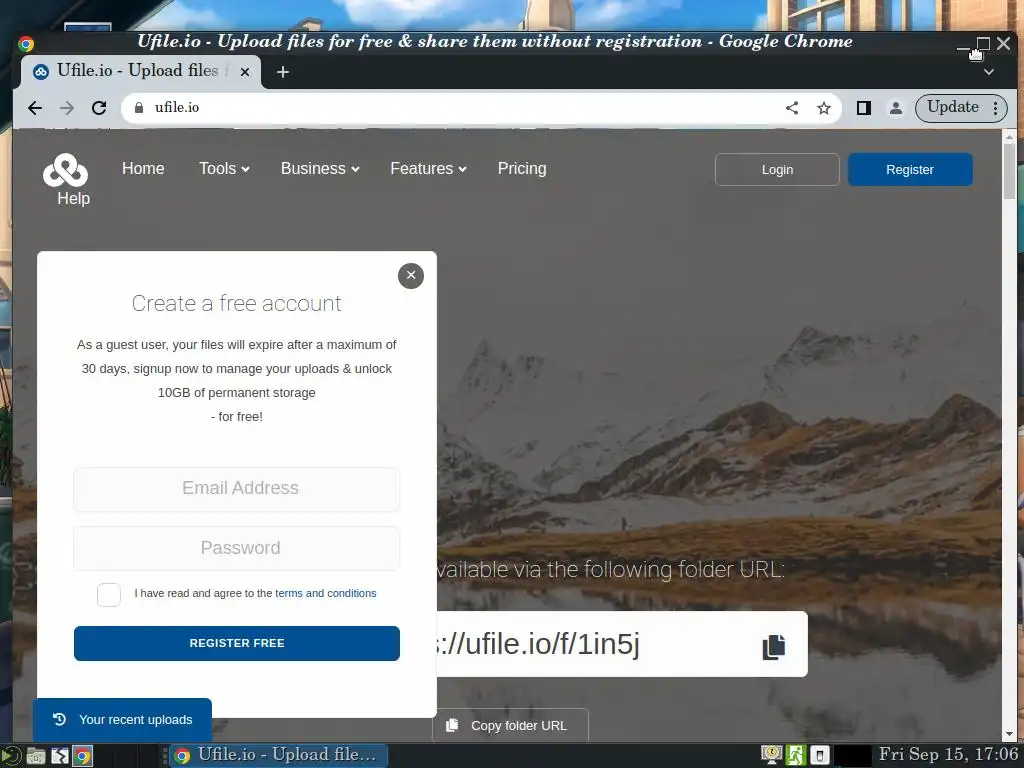The width and height of the screenshot is (1024, 768).
Task: Submit with the REGISTER FREE button
Action: click(x=236, y=643)
